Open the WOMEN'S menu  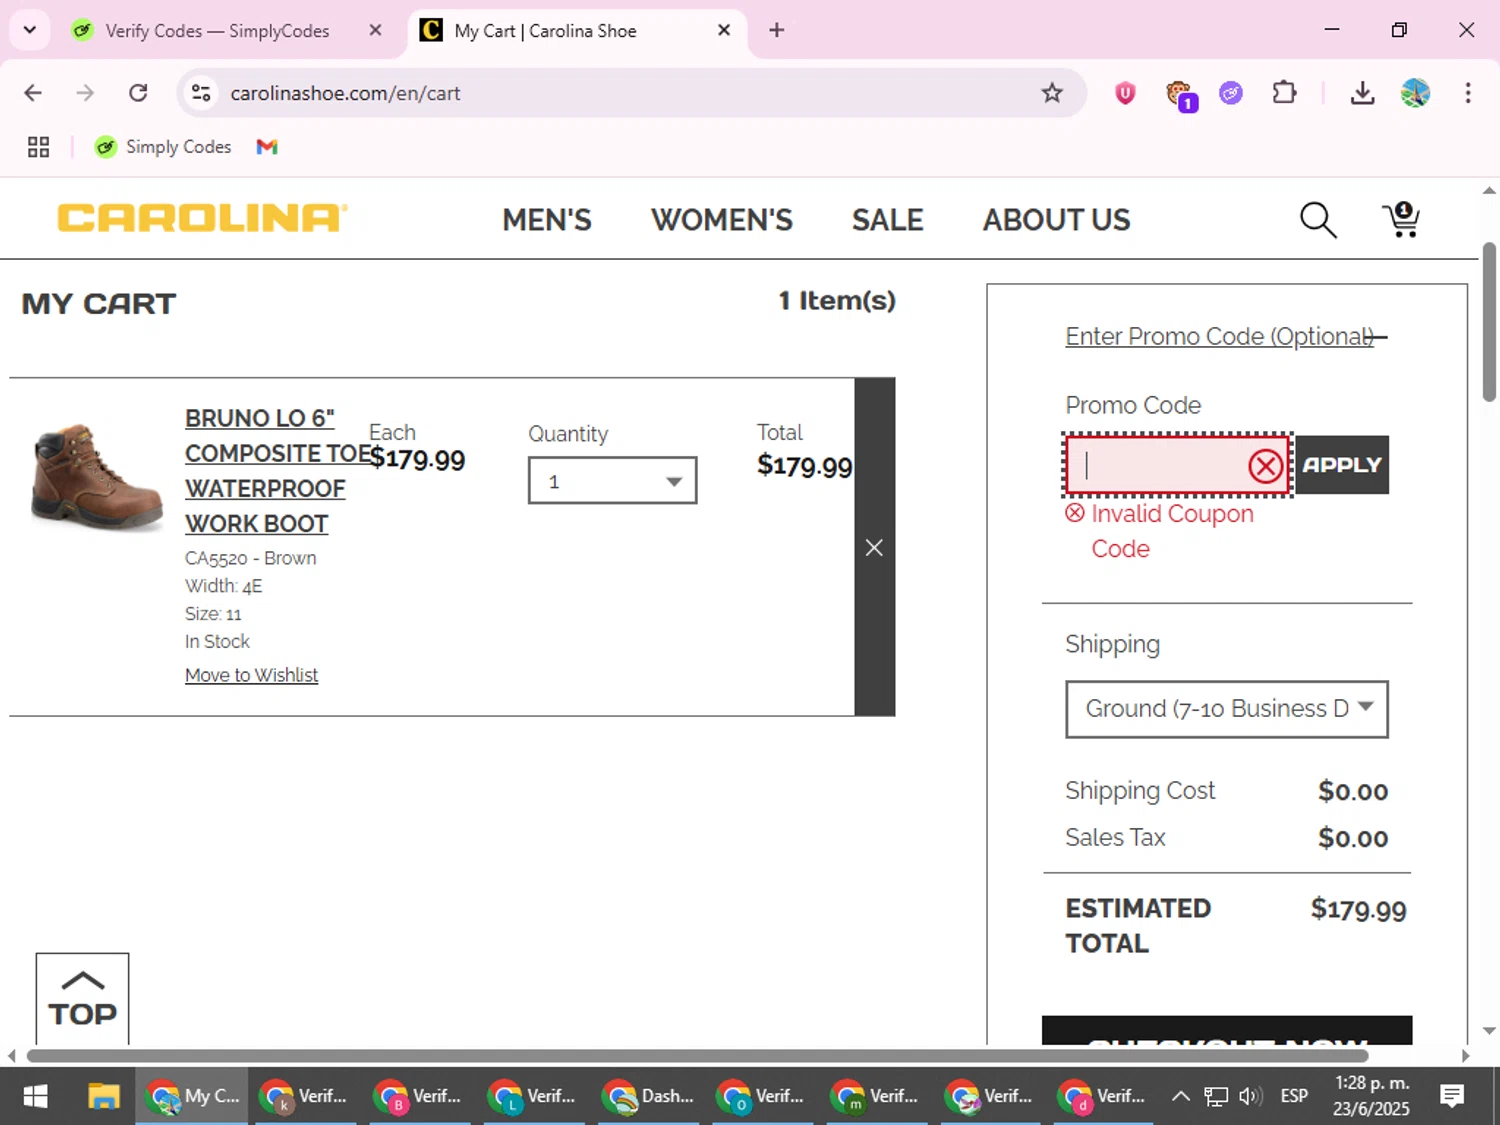click(x=722, y=220)
